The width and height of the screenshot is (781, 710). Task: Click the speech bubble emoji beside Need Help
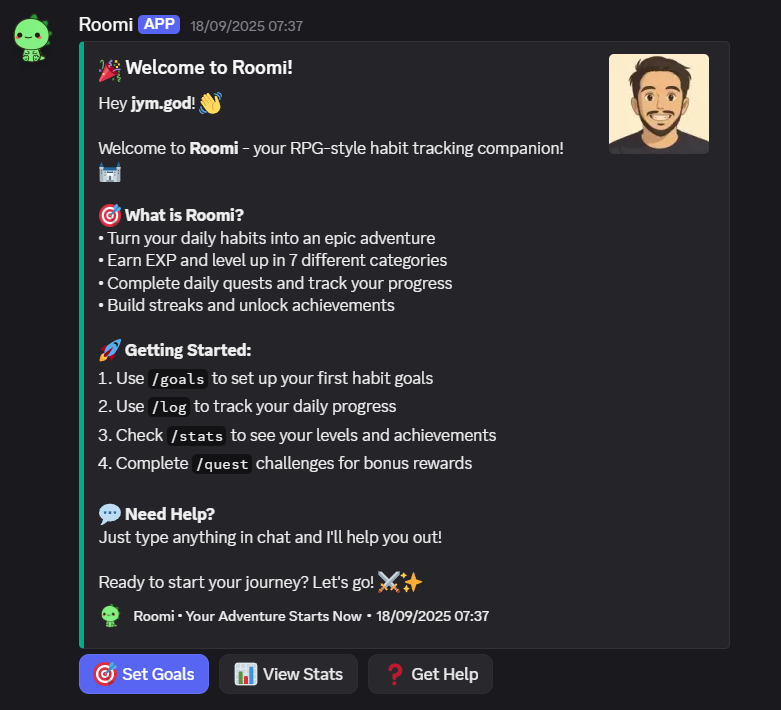[x=110, y=515]
